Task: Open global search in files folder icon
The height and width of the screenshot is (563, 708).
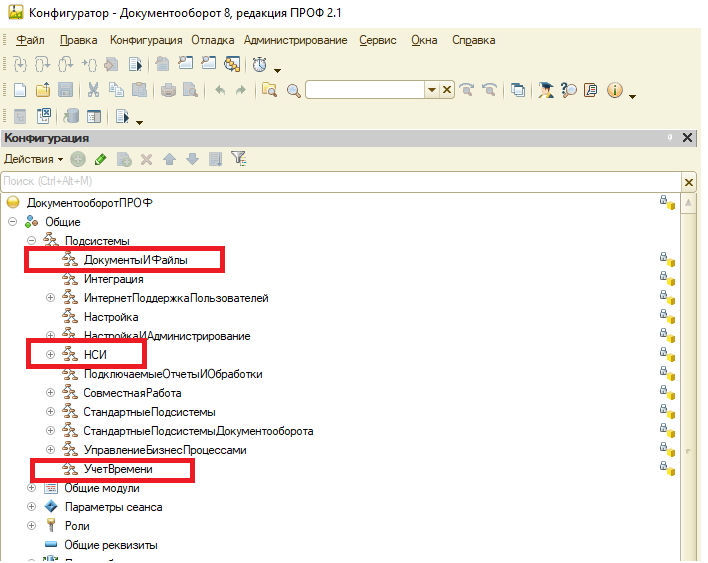Action: [270, 90]
